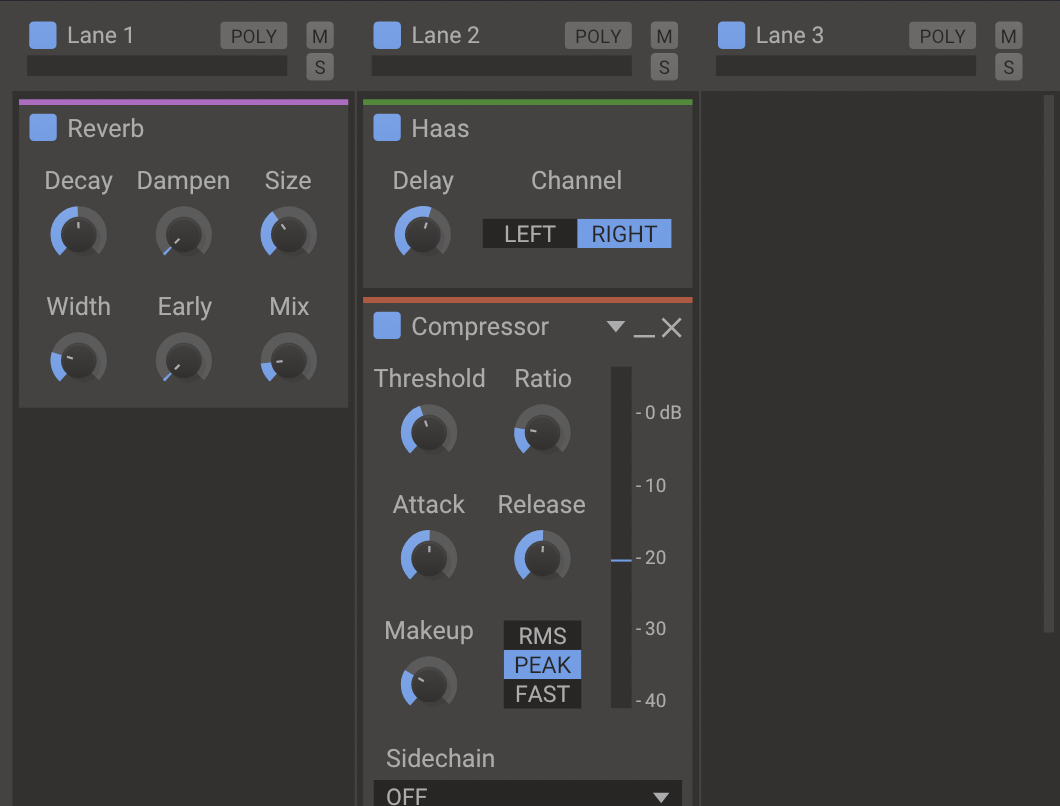Click the Lane 2 name label
Viewport: 1060px width, 806px height.
445,35
